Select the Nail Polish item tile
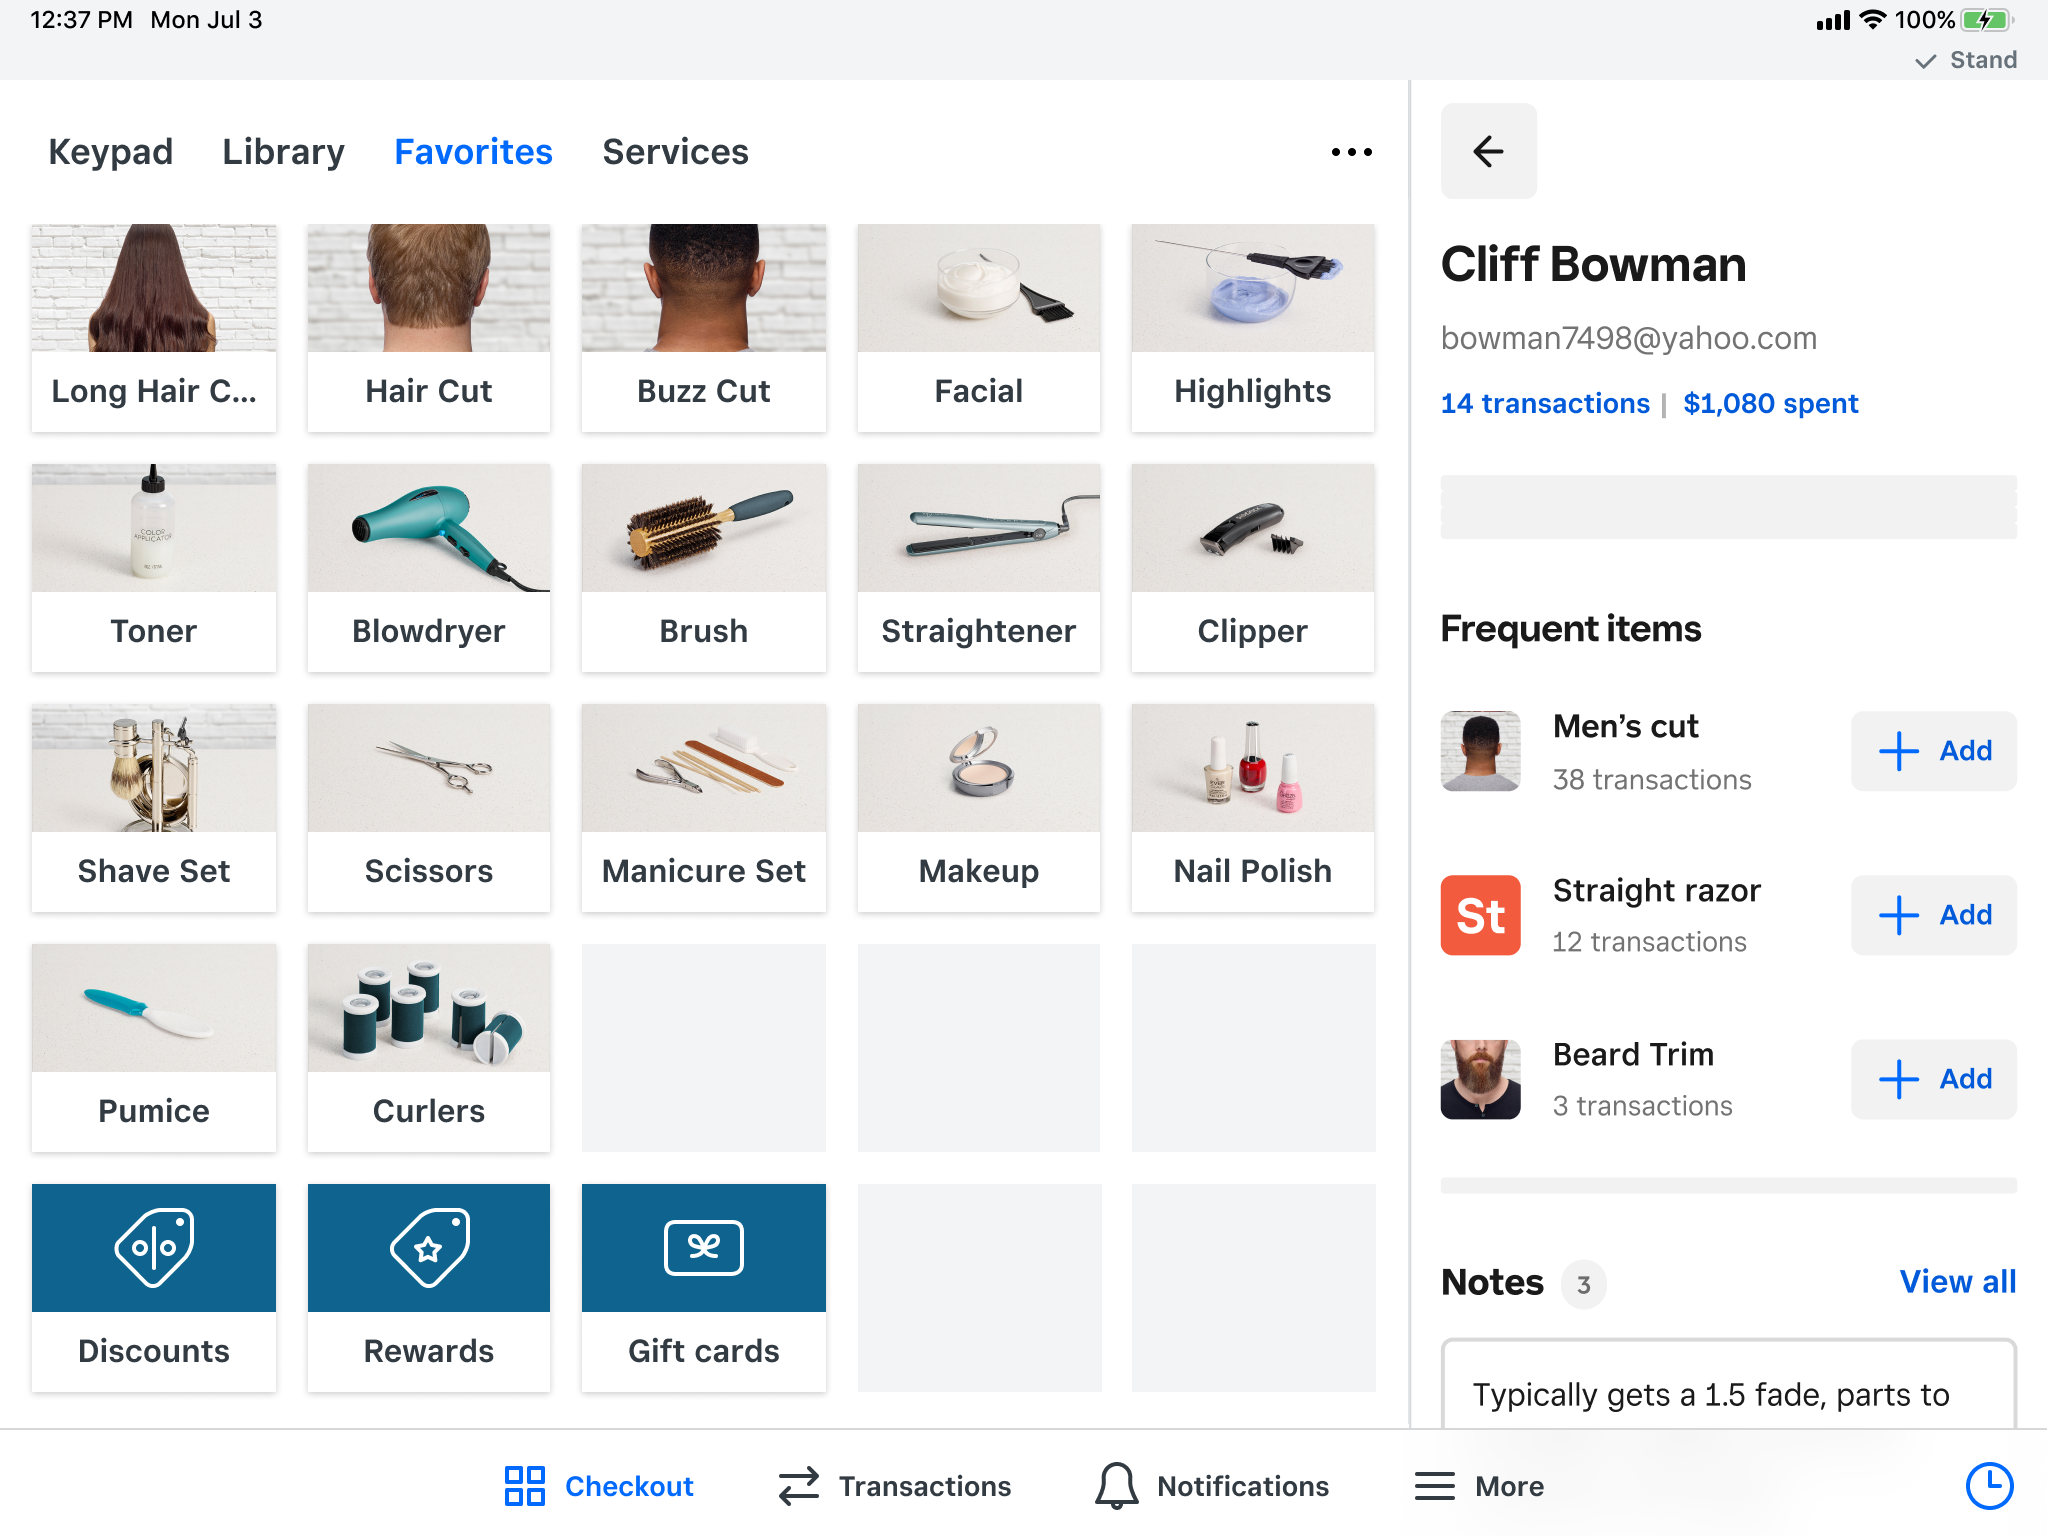This screenshot has width=2048, height=1536. click(x=1253, y=807)
